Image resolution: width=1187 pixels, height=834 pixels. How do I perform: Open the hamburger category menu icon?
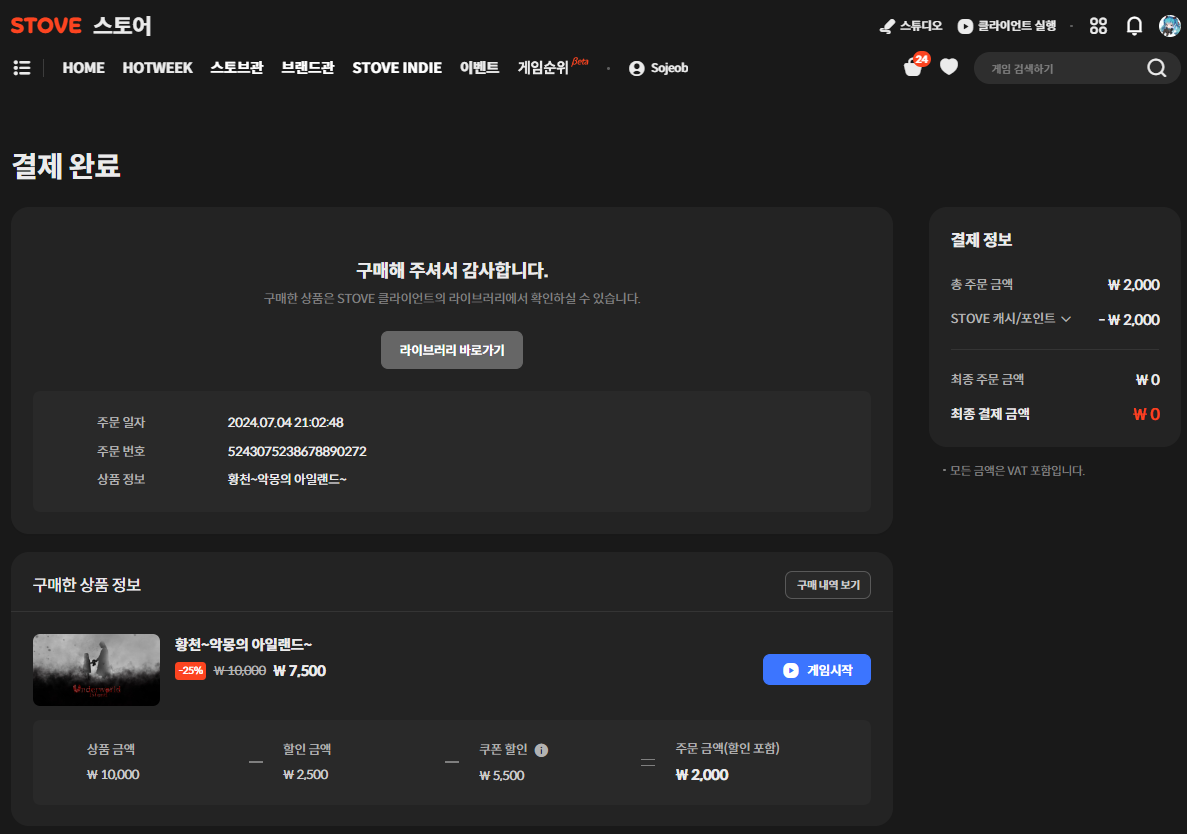click(x=22, y=68)
